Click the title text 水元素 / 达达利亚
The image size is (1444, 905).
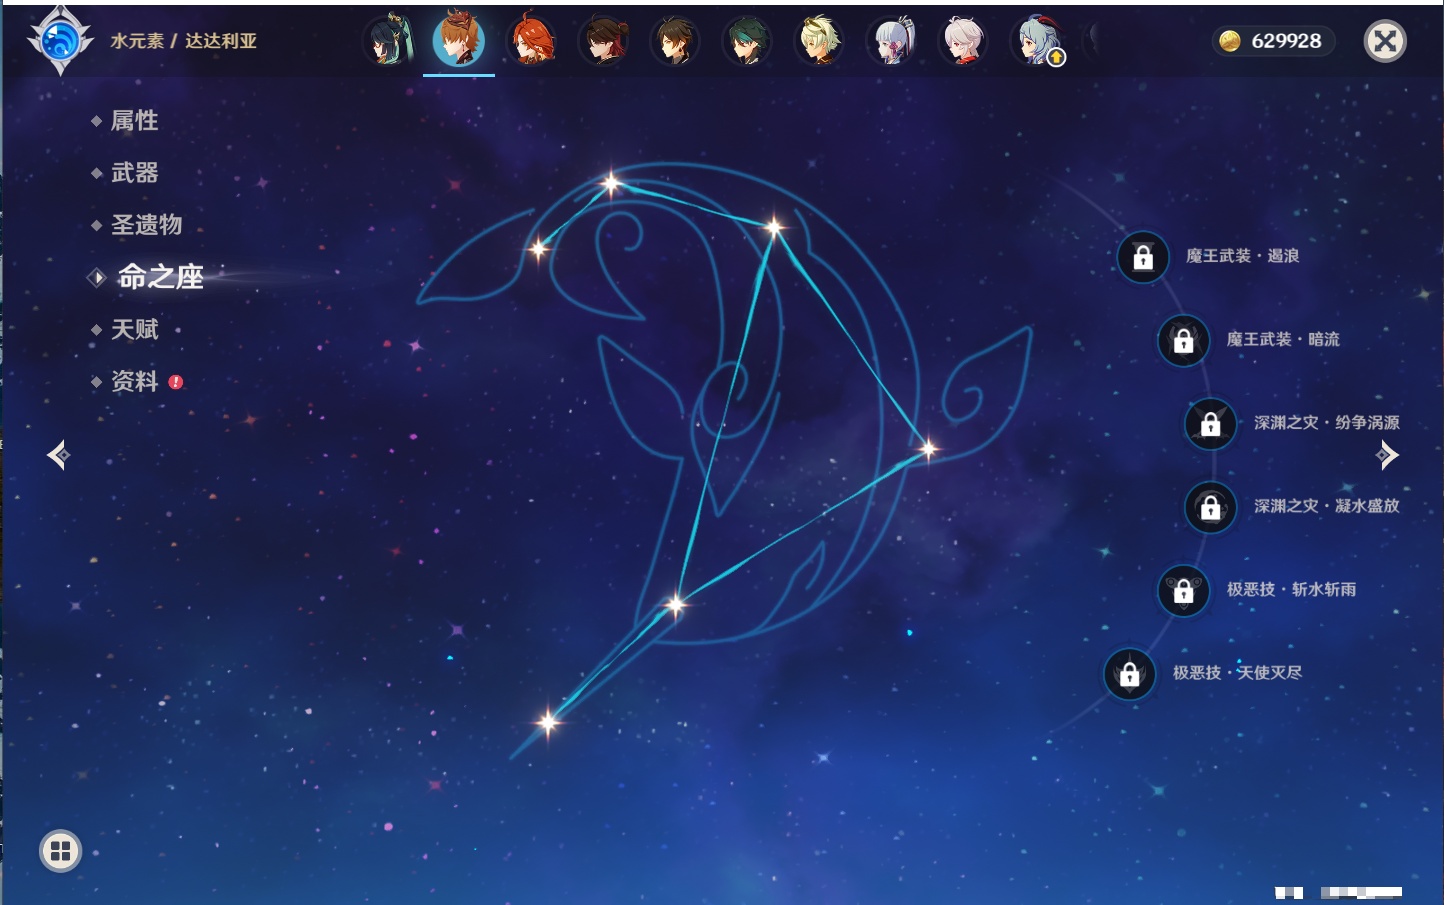point(184,41)
